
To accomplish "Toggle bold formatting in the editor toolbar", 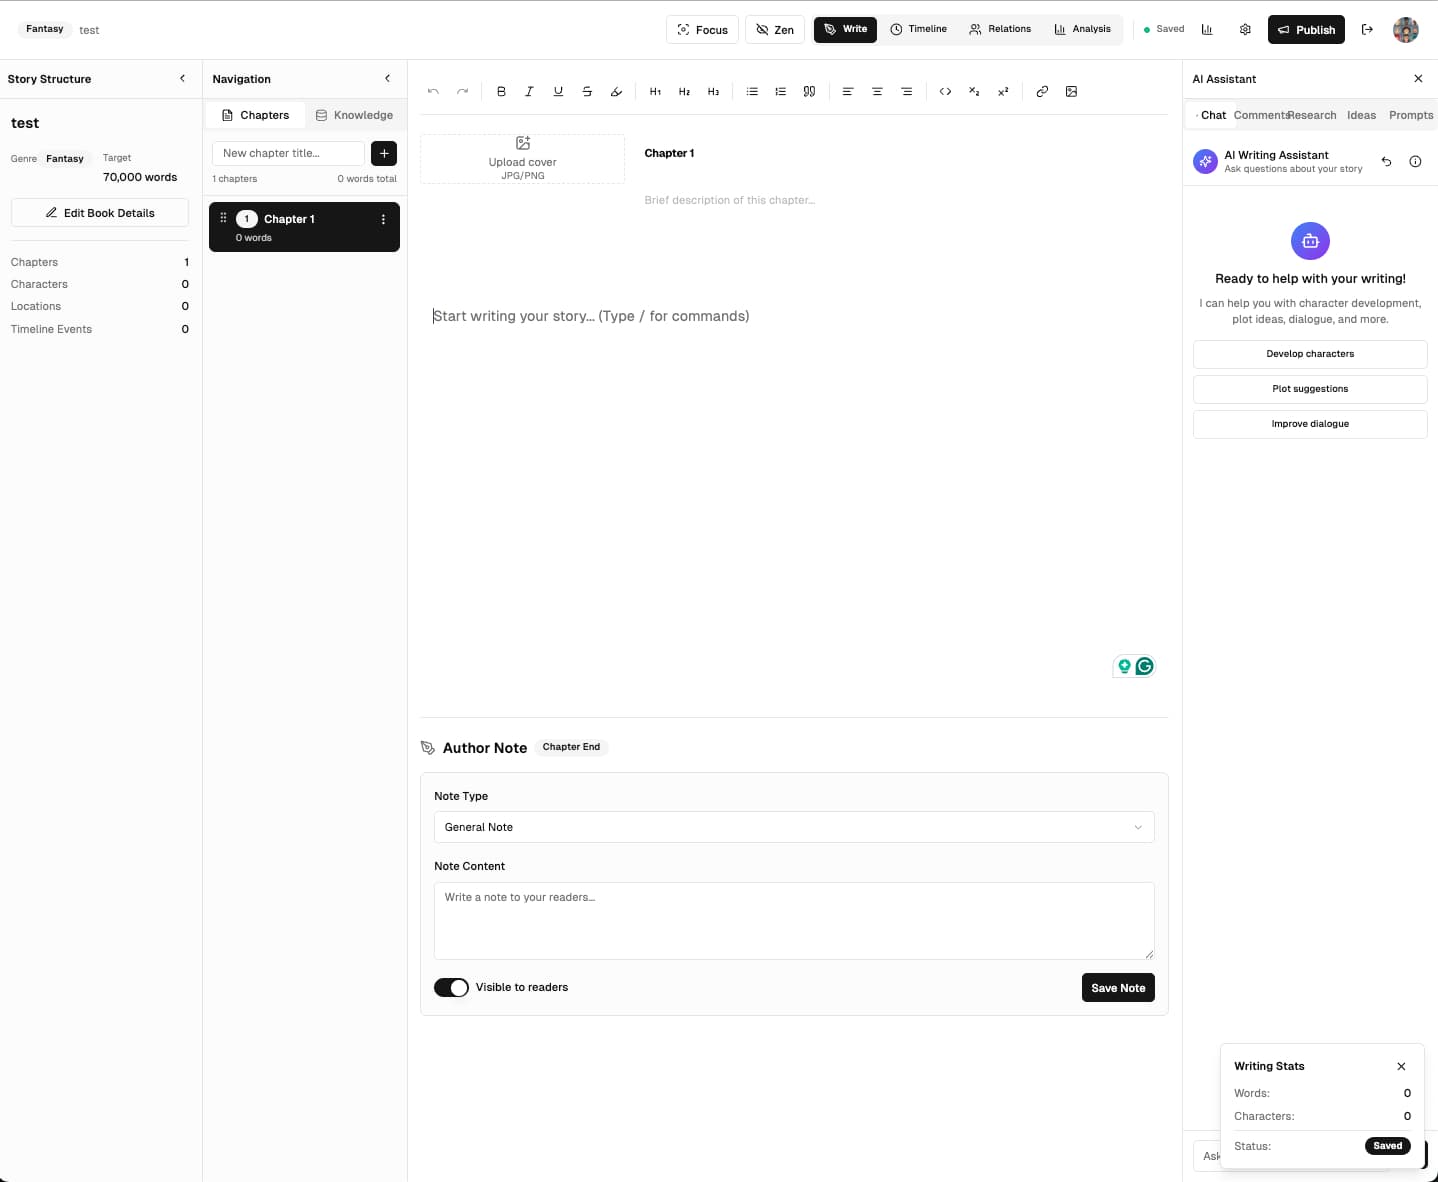I will tap(501, 91).
